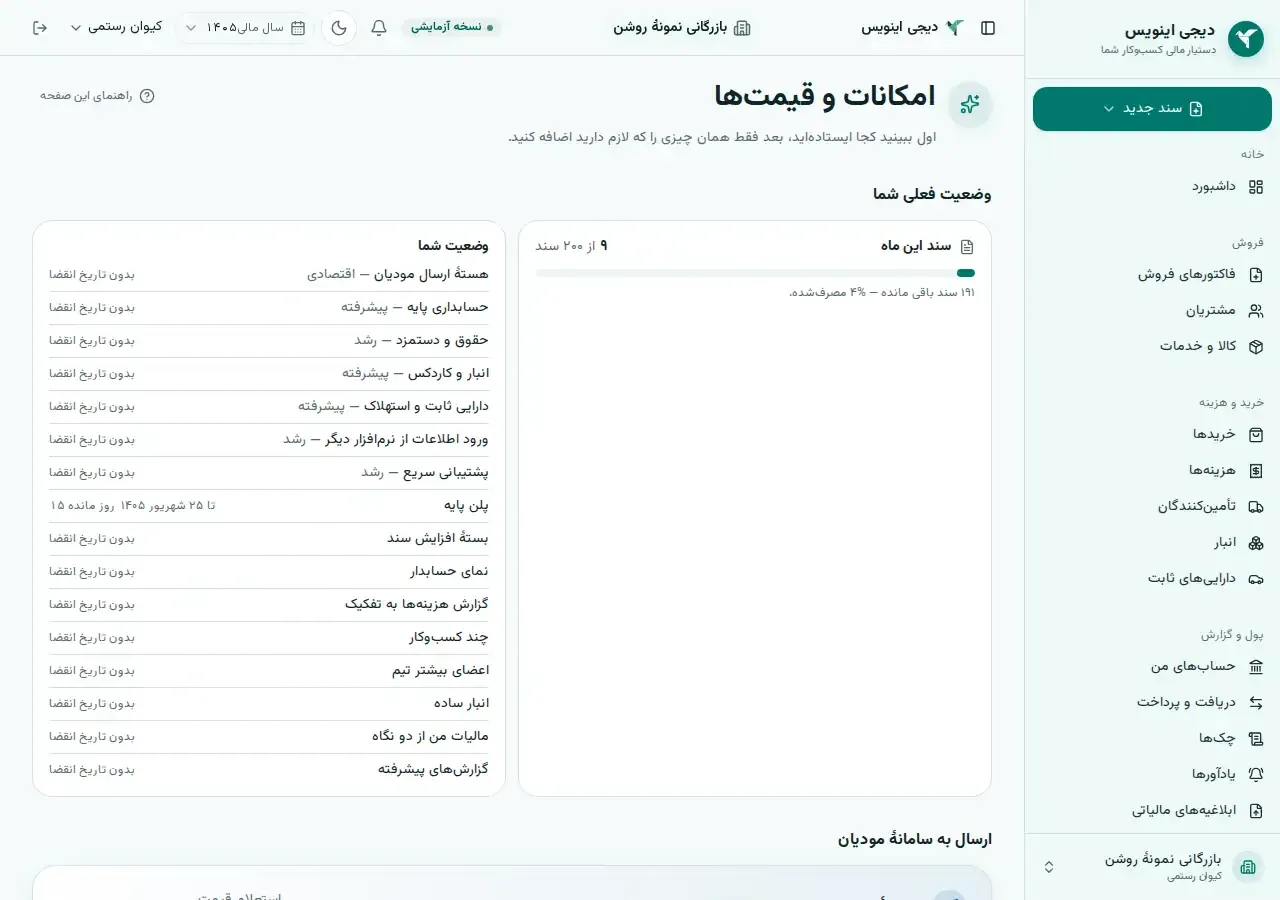Toggle the sidebar panel icon
This screenshot has width=1280, height=900.
point(988,28)
